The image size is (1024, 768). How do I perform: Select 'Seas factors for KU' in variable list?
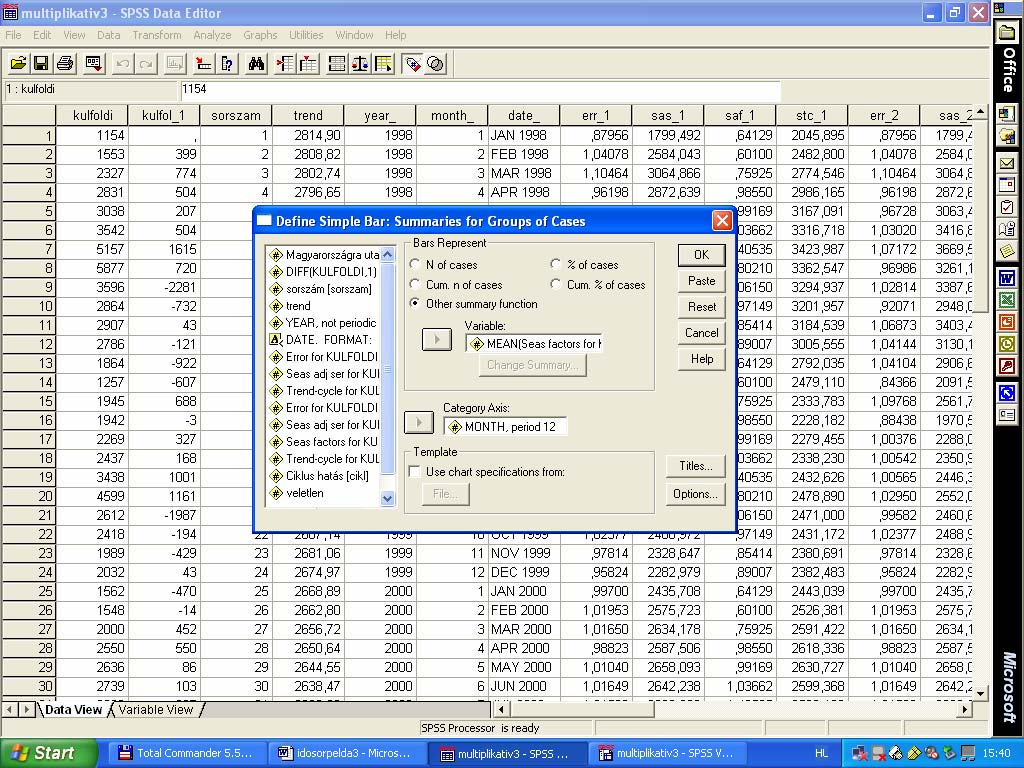[324, 441]
